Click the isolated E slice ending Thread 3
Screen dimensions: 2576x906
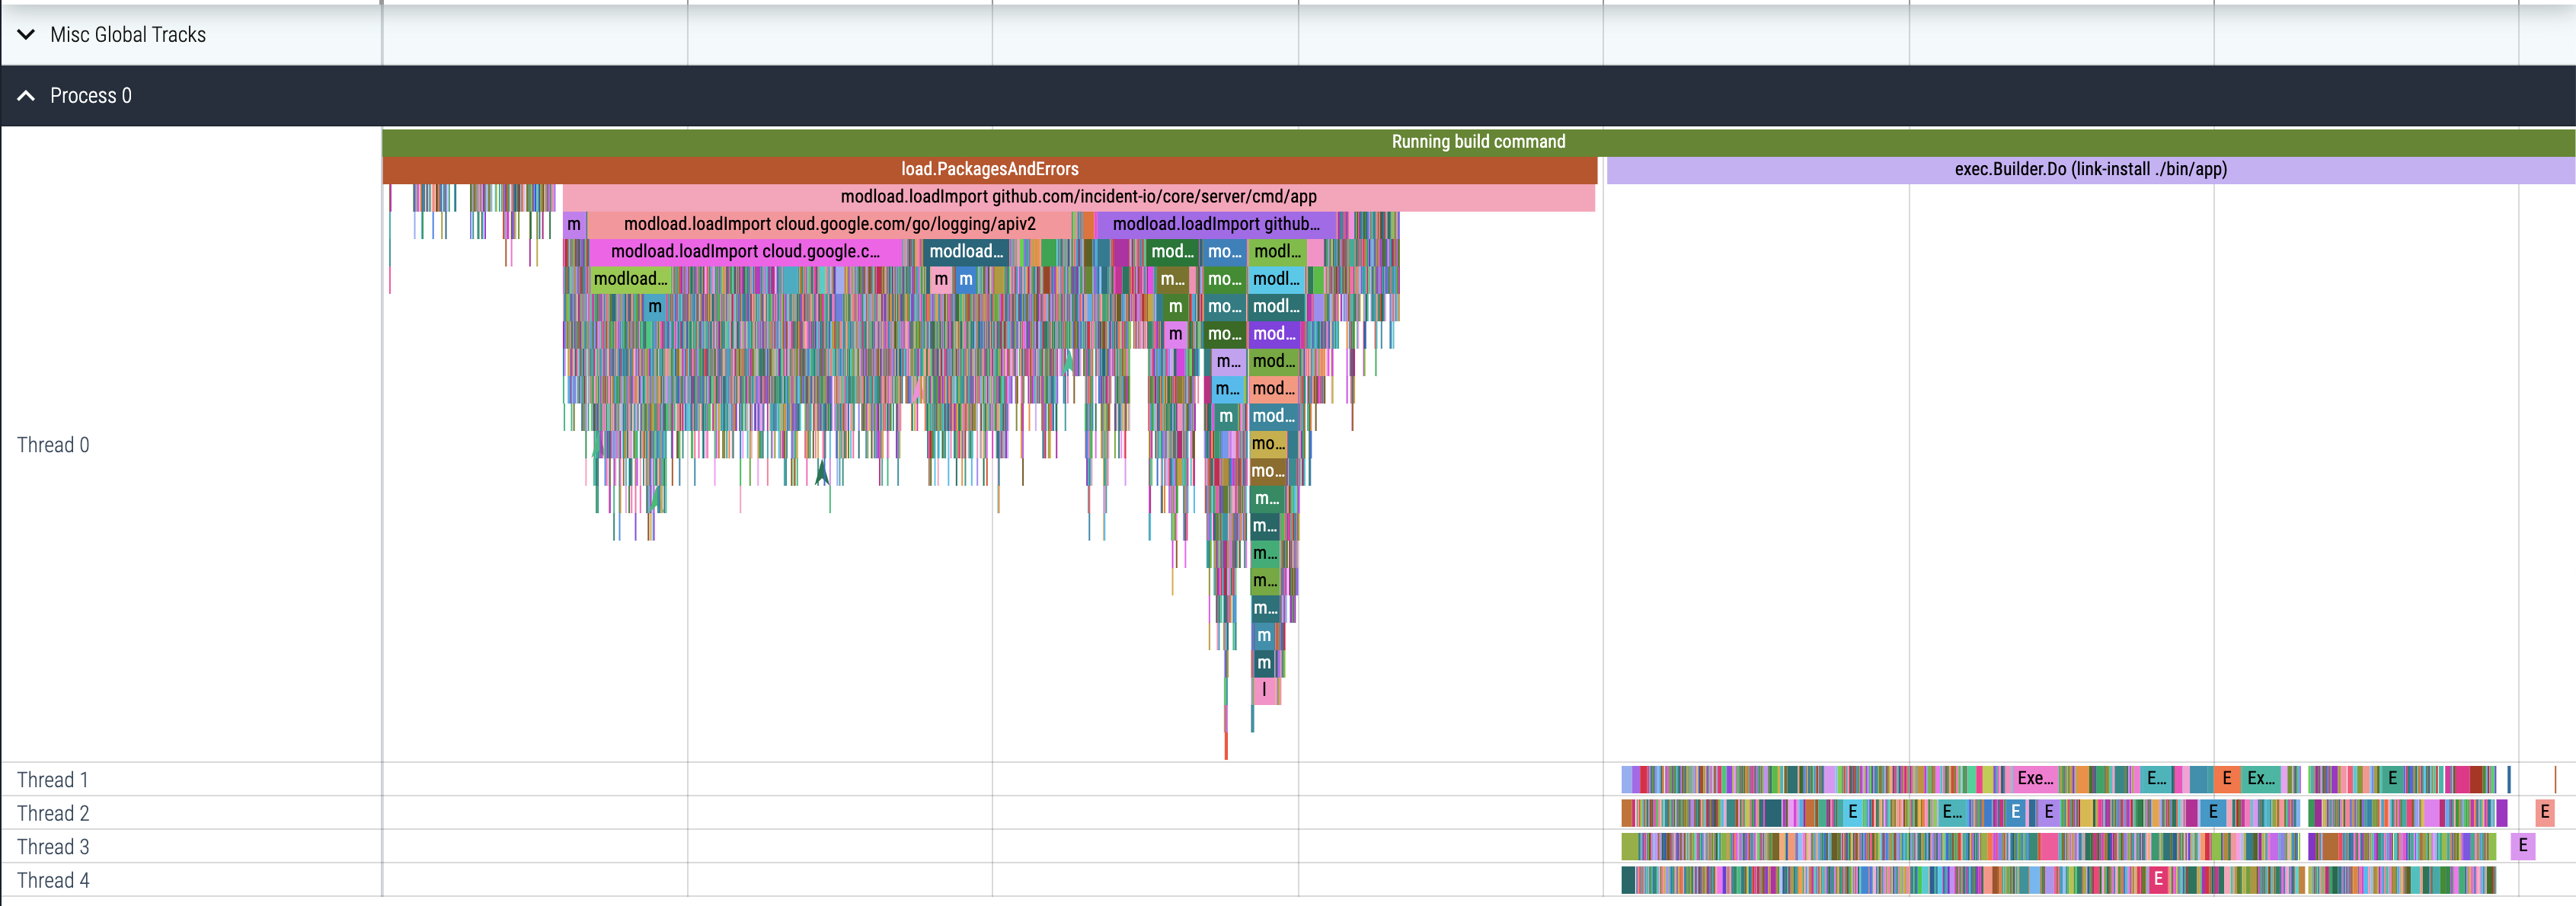pyautogui.click(x=2523, y=846)
